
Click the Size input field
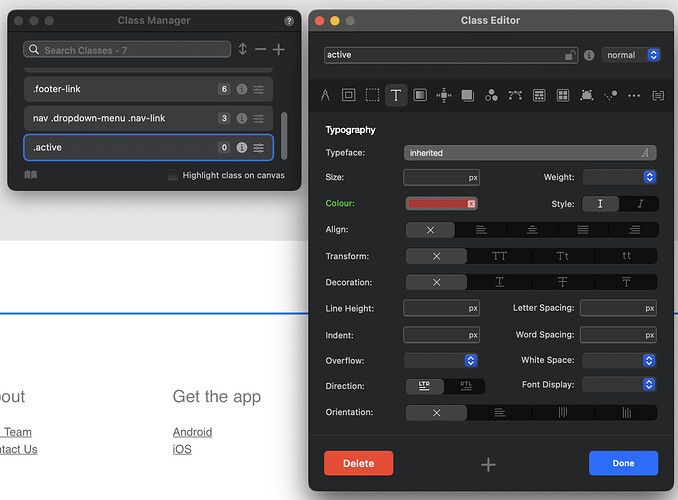click(x=441, y=177)
